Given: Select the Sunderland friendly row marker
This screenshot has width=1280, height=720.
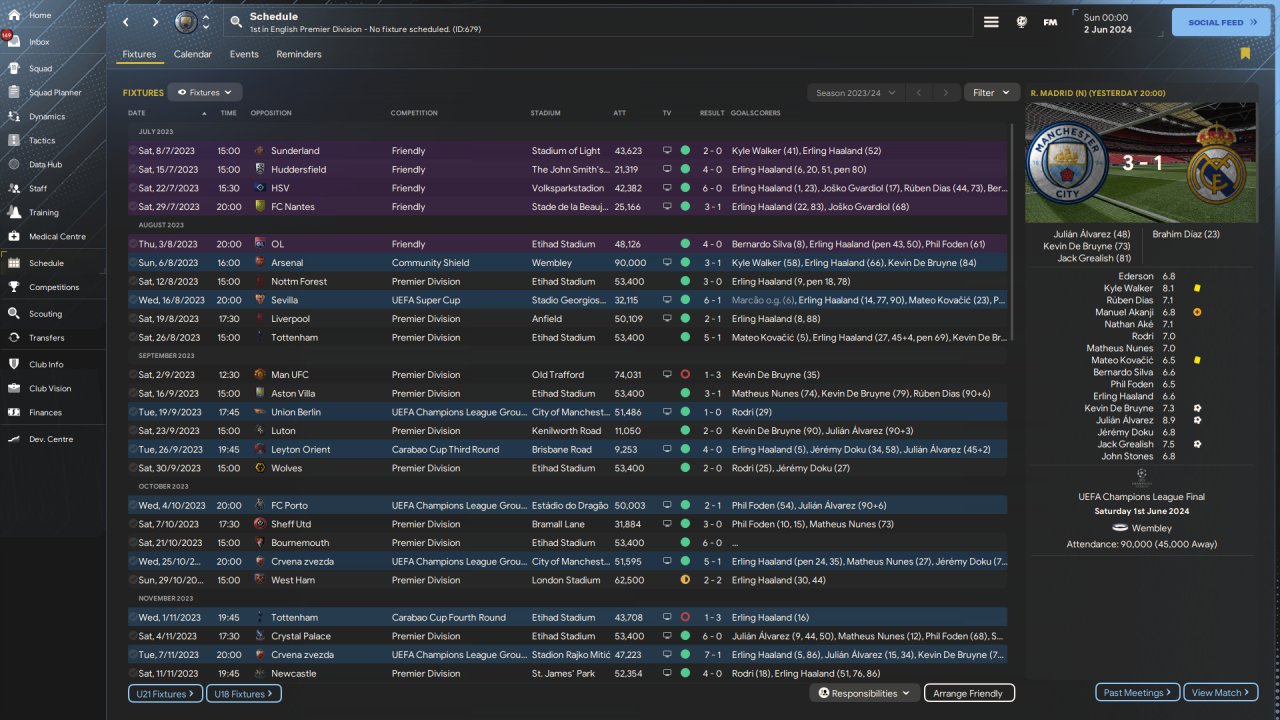Looking at the screenshot, I should tap(133, 151).
